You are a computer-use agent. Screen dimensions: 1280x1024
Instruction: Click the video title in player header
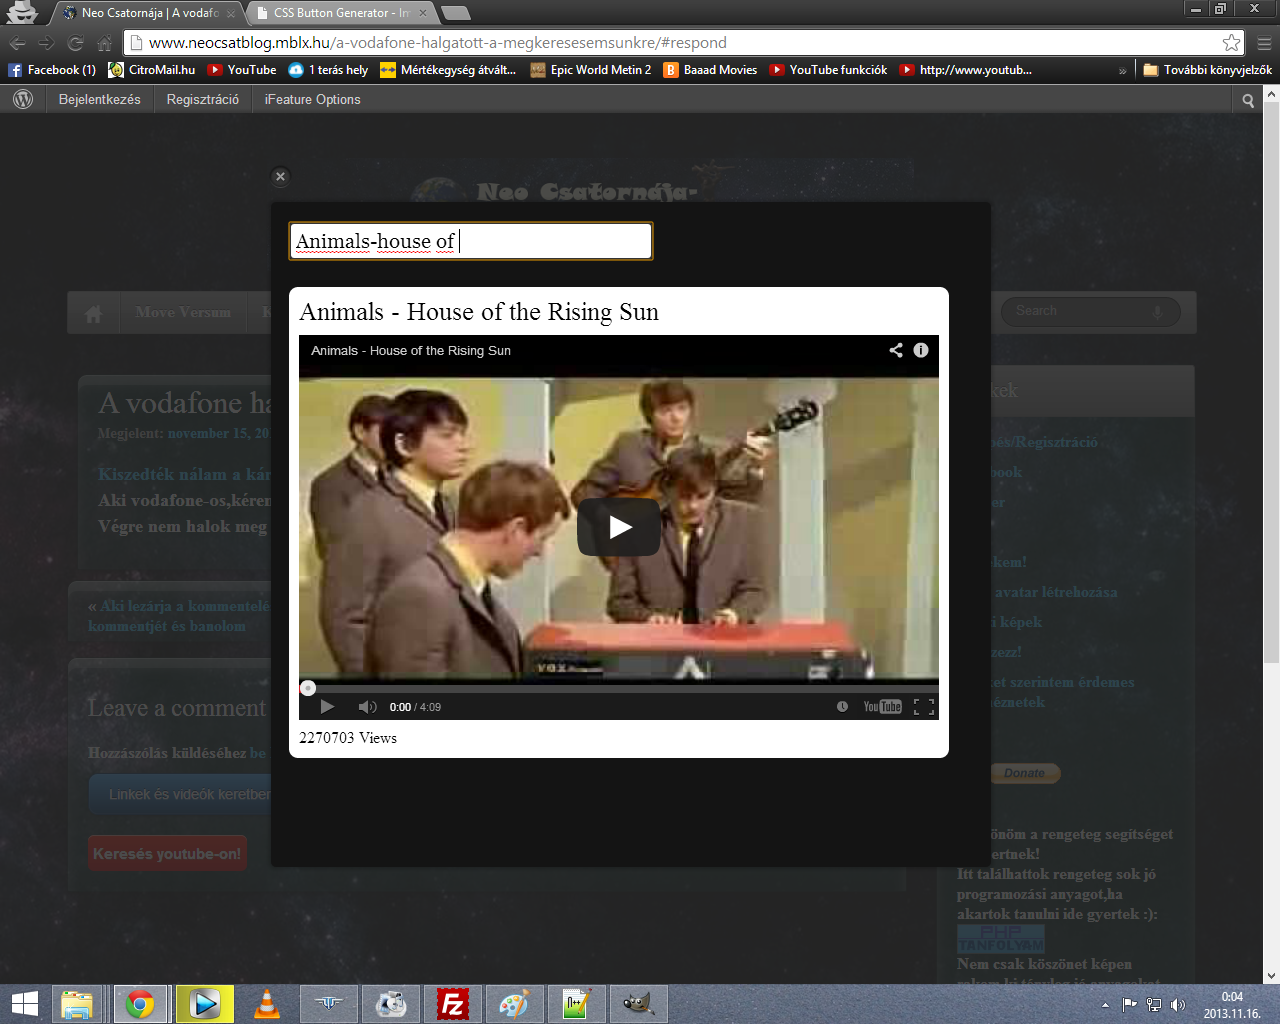[411, 350]
